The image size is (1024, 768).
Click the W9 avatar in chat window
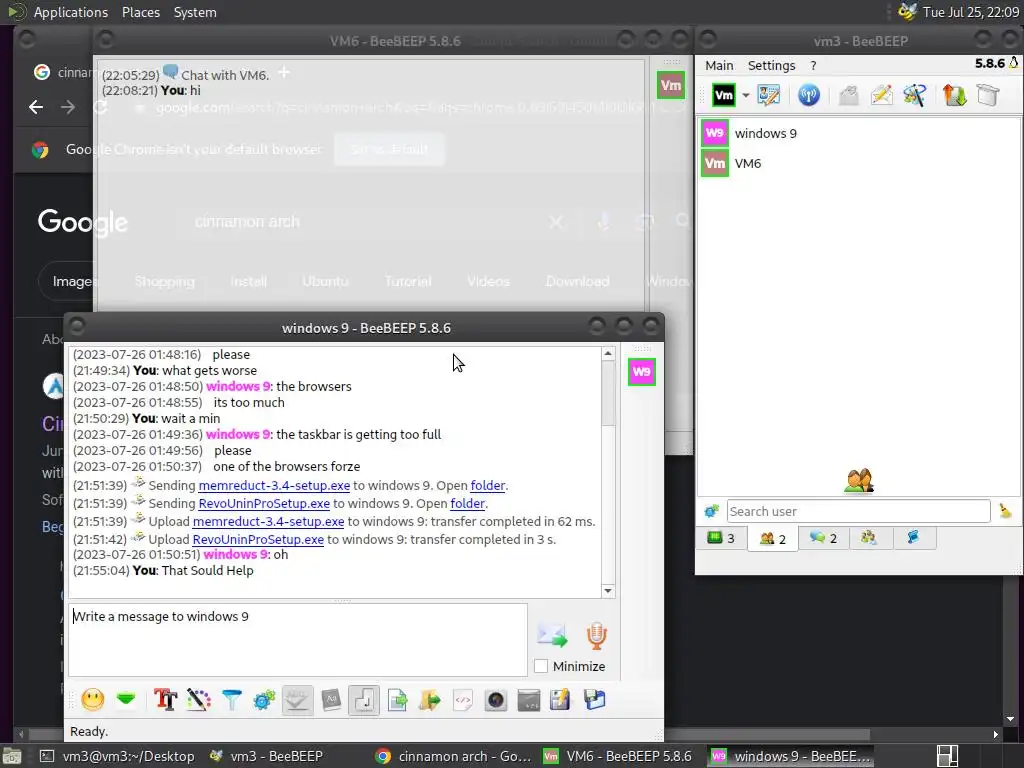641,372
